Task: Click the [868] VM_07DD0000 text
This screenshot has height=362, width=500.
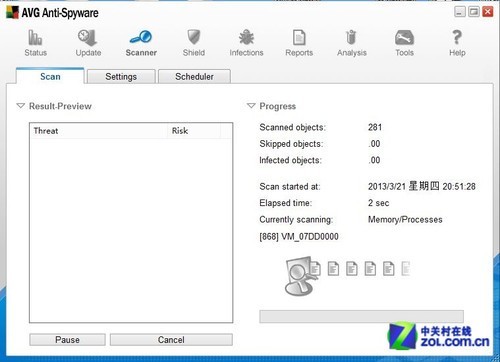Action: [x=299, y=237]
